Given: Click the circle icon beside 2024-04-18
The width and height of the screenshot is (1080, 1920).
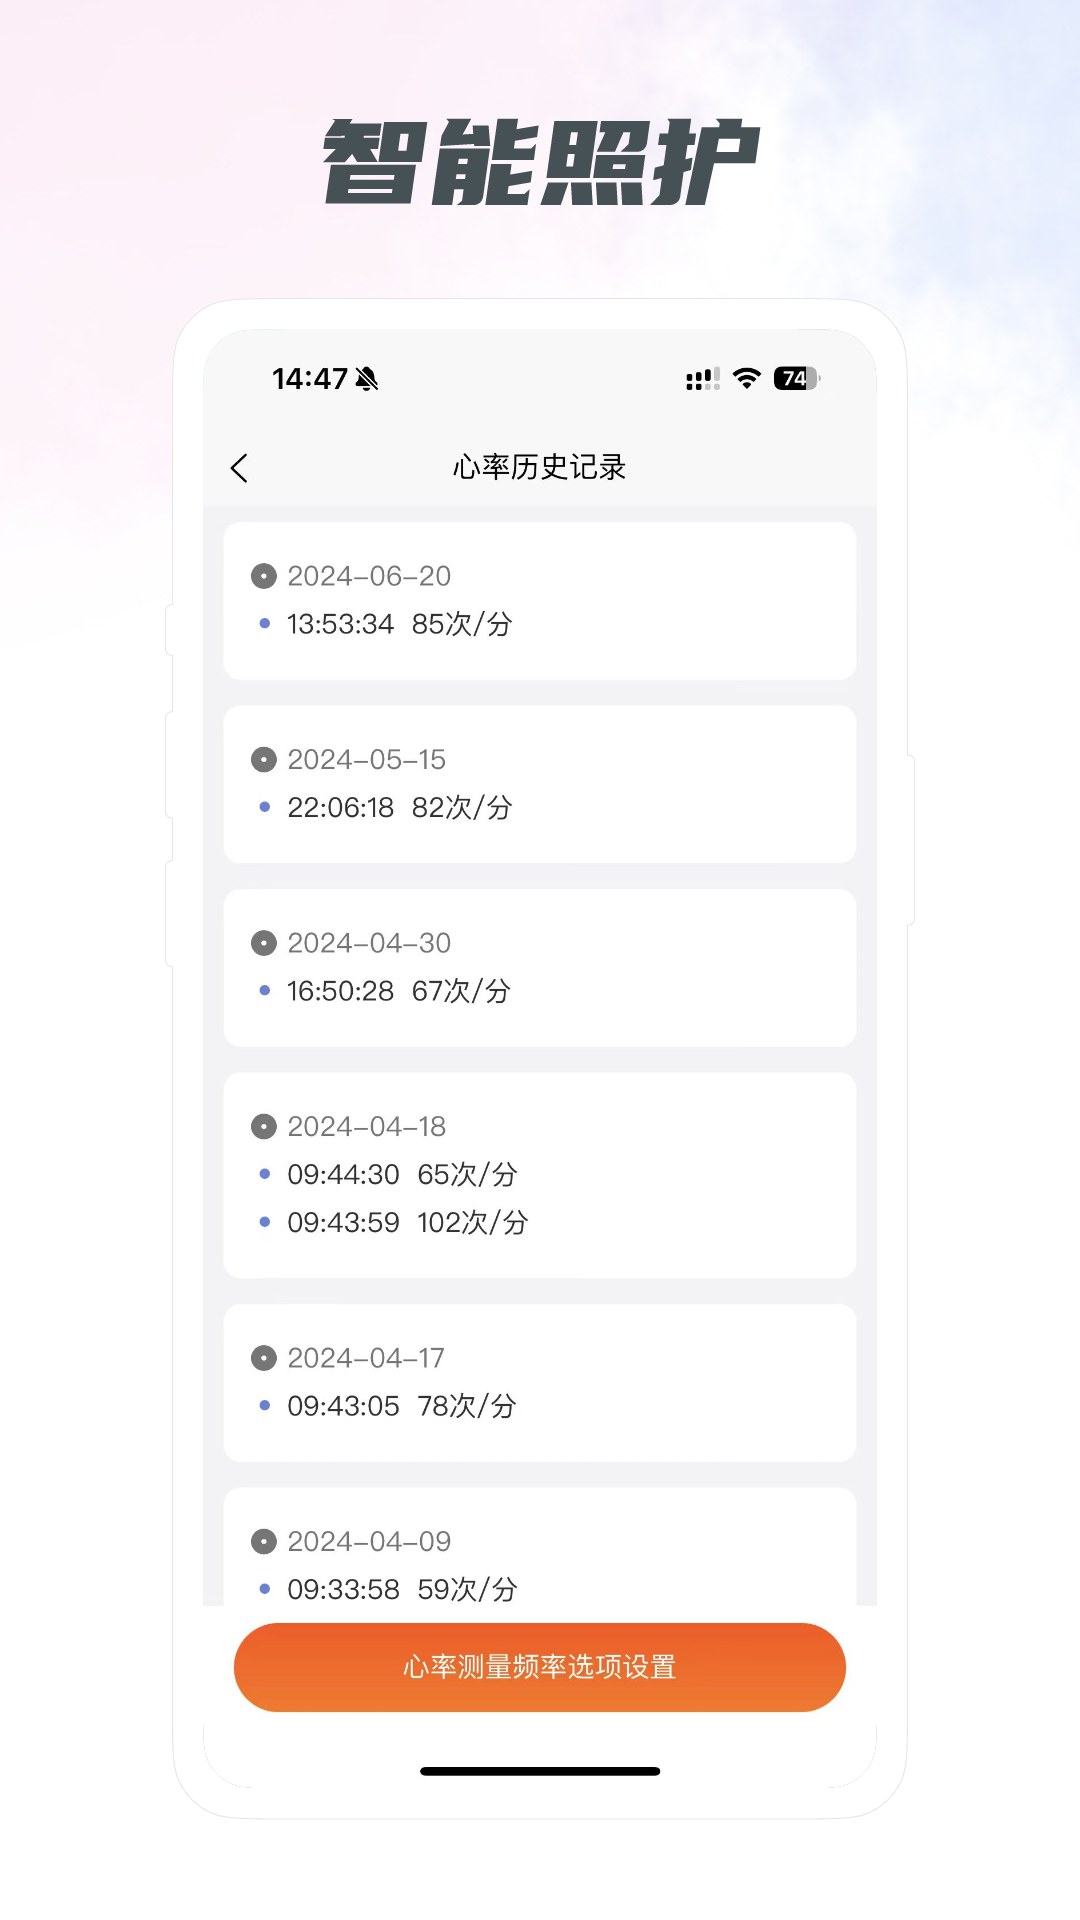Looking at the screenshot, I should coord(264,1127).
